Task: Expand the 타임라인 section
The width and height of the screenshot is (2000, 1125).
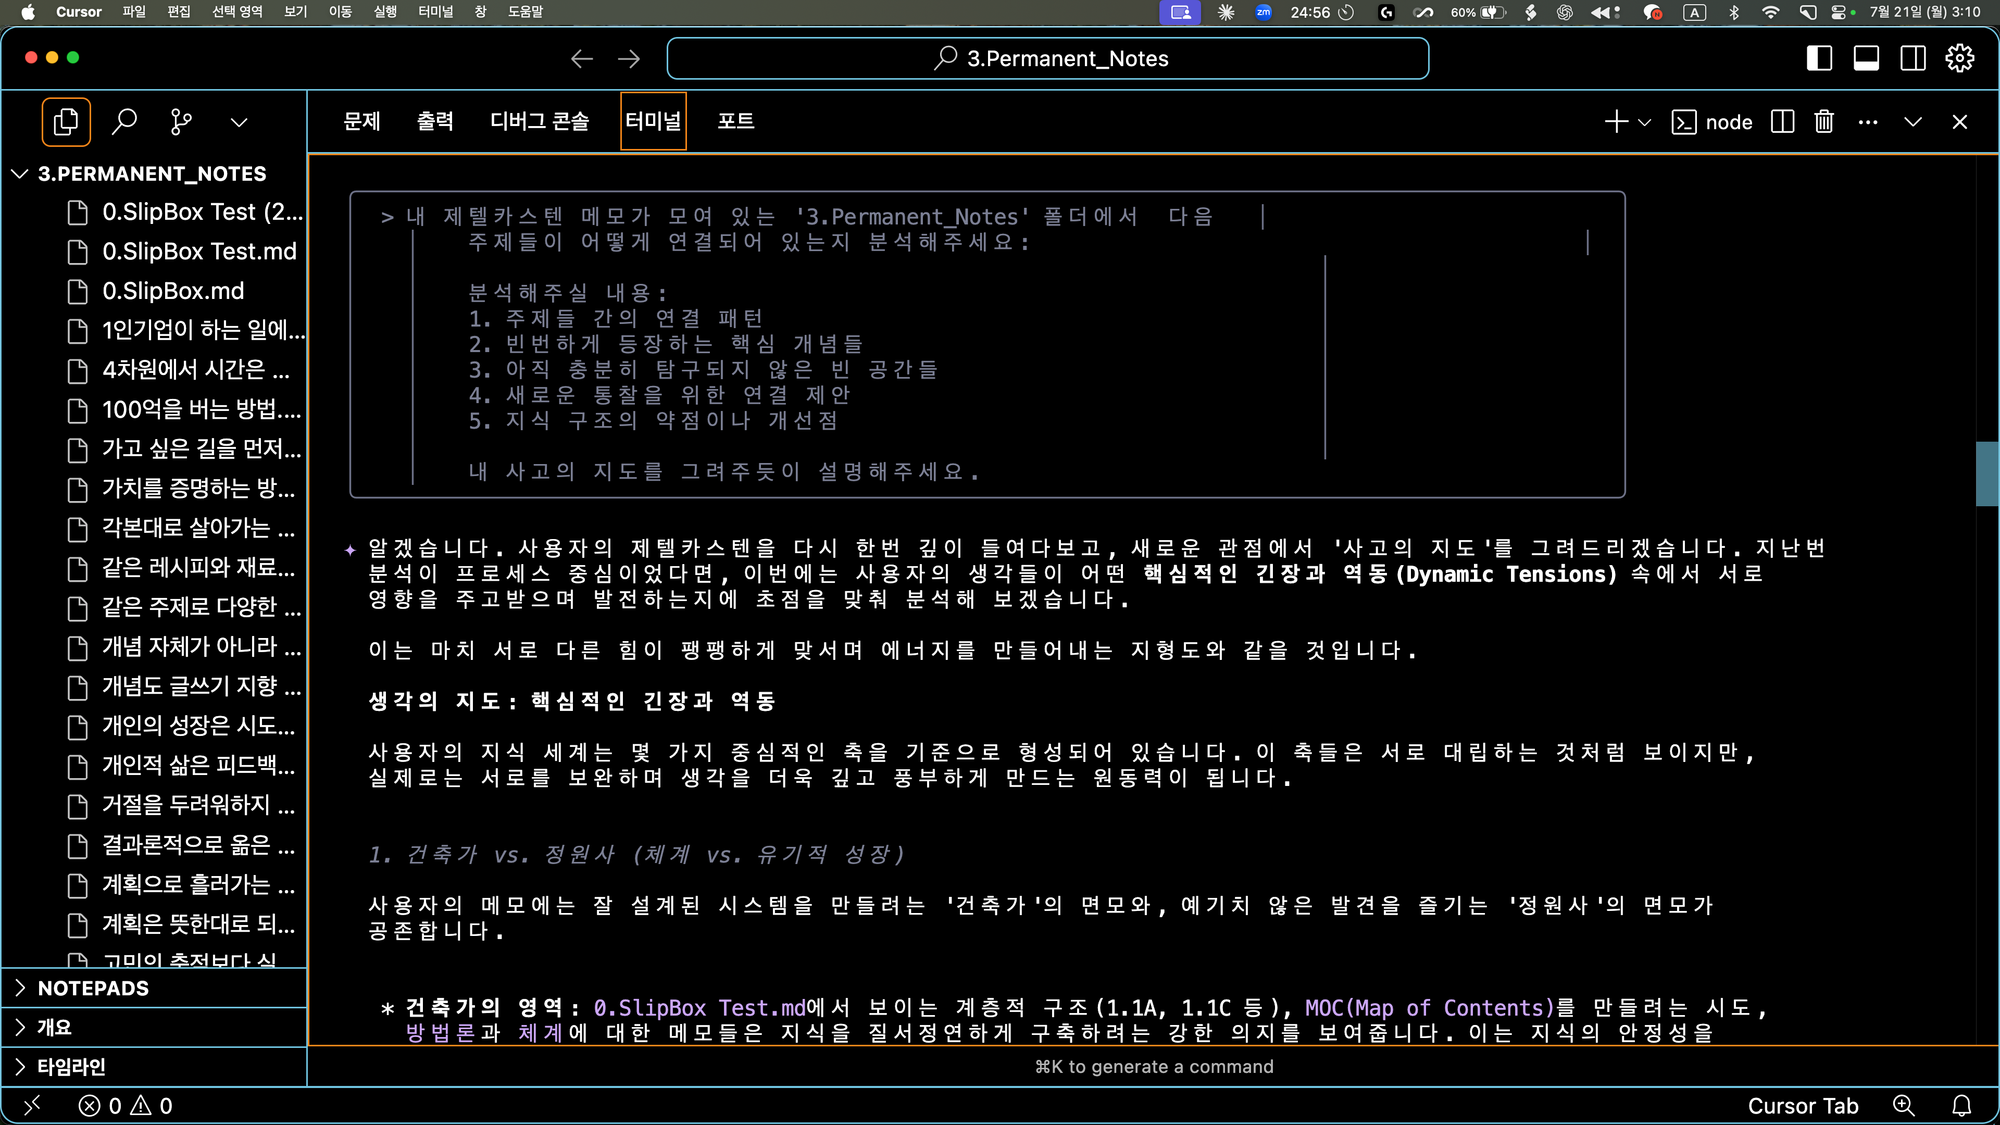Action: coord(154,1067)
